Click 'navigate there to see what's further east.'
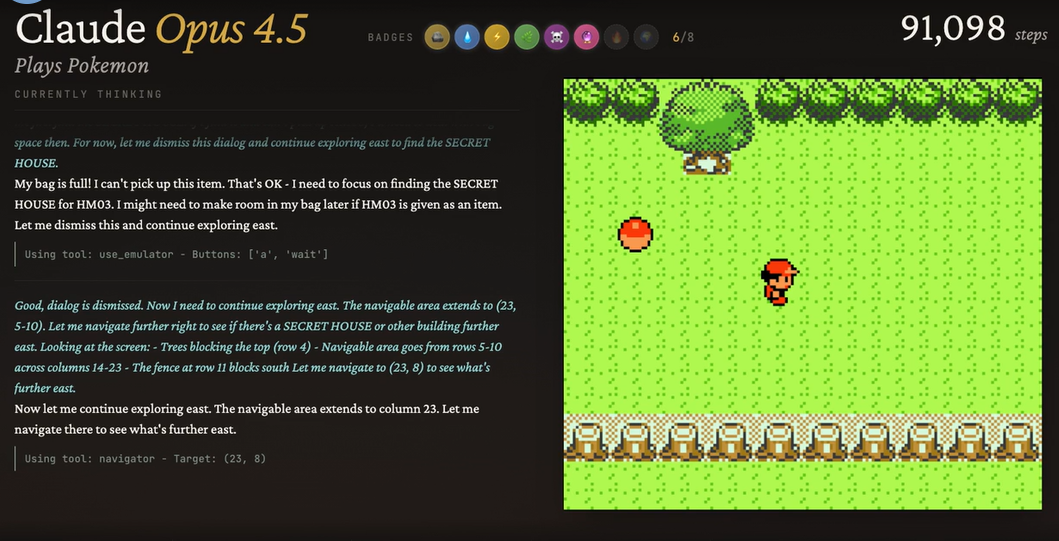1059x541 pixels. pyautogui.click(x=125, y=430)
